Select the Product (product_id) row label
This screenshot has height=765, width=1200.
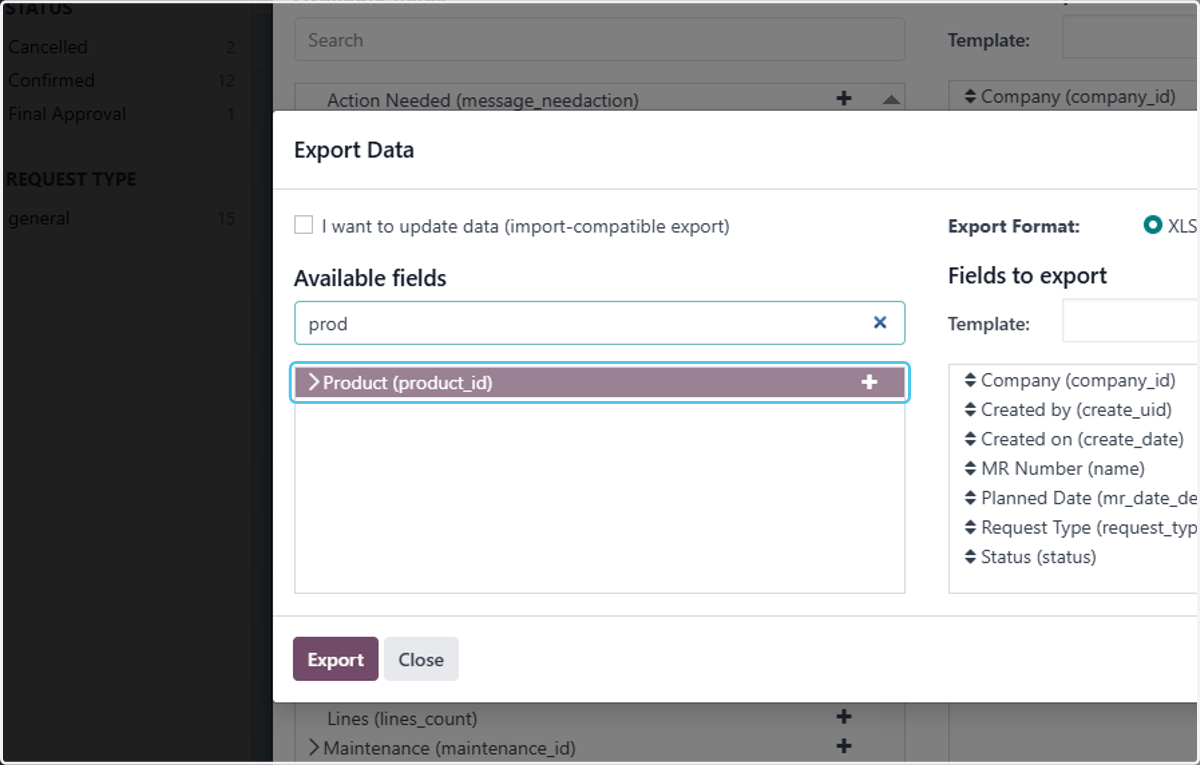click(408, 382)
